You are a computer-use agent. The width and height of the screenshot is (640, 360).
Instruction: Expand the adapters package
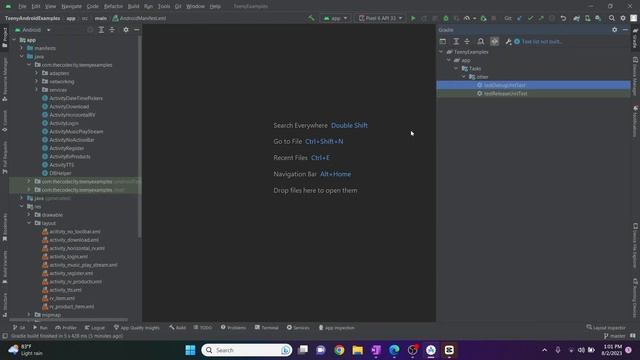(36, 73)
